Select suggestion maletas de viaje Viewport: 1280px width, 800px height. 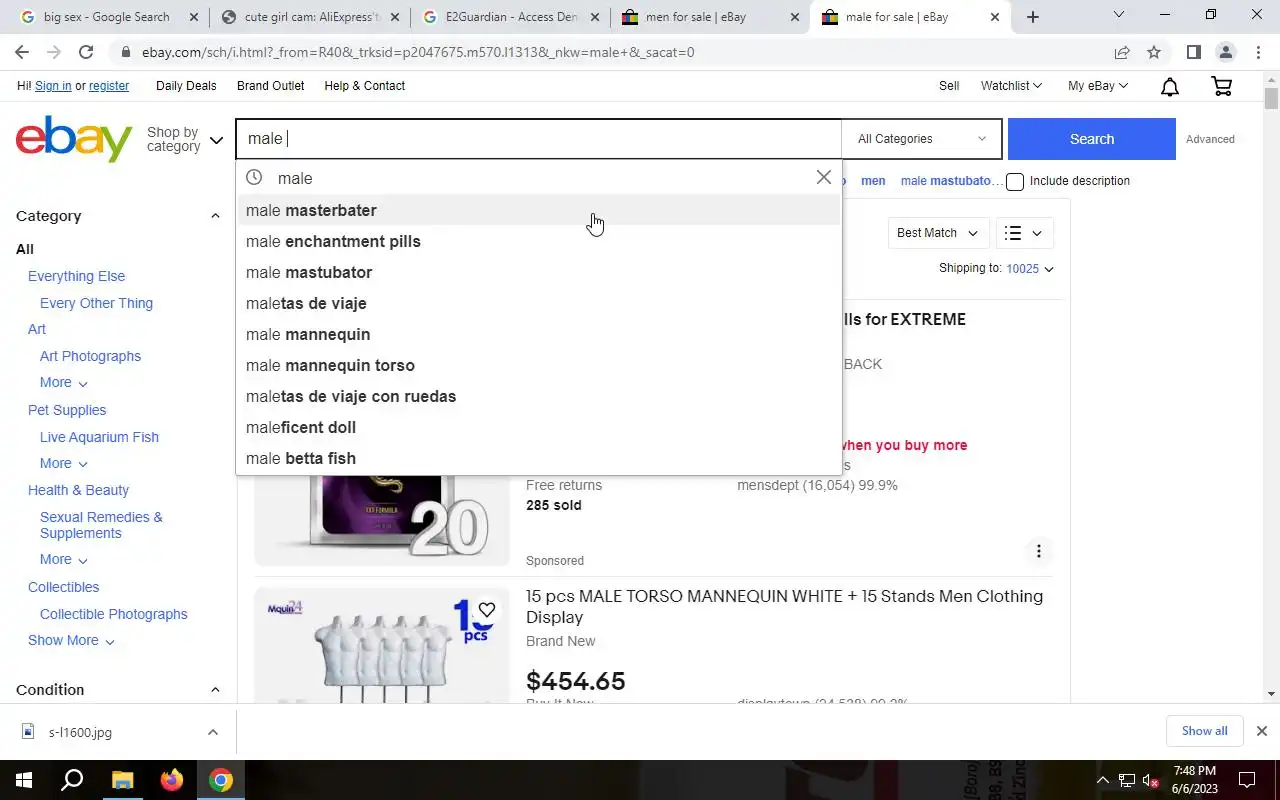click(539, 303)
